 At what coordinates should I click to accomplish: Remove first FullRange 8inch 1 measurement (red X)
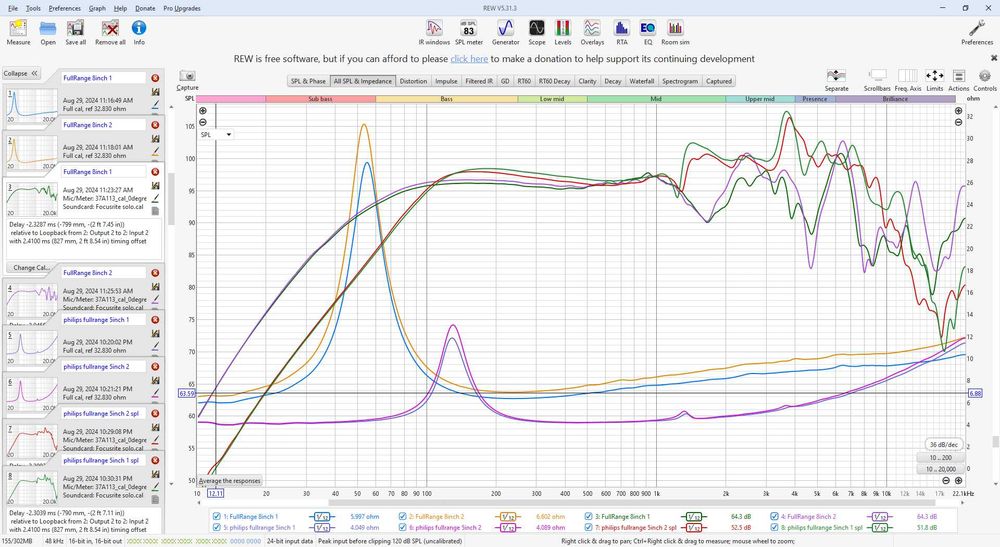coord(155,78)
